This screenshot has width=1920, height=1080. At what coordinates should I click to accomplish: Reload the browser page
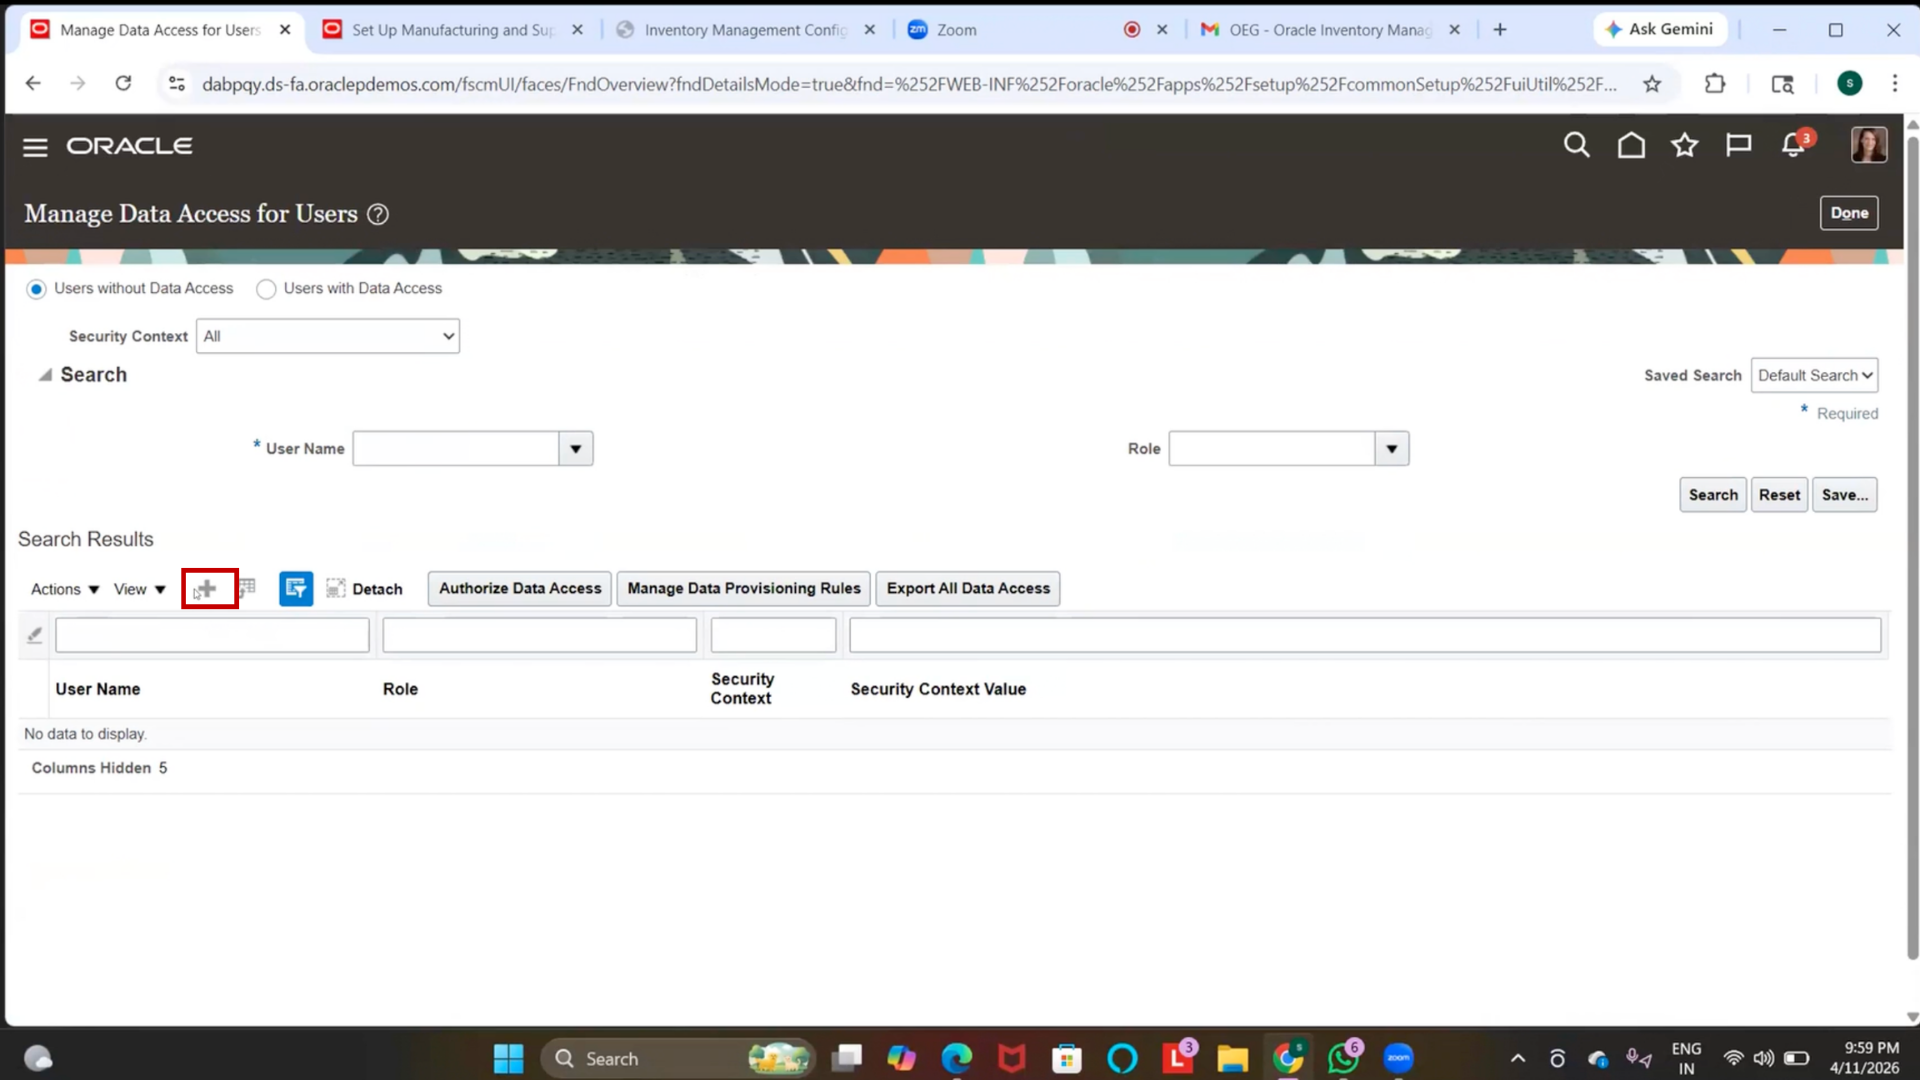tap(123, 84)
